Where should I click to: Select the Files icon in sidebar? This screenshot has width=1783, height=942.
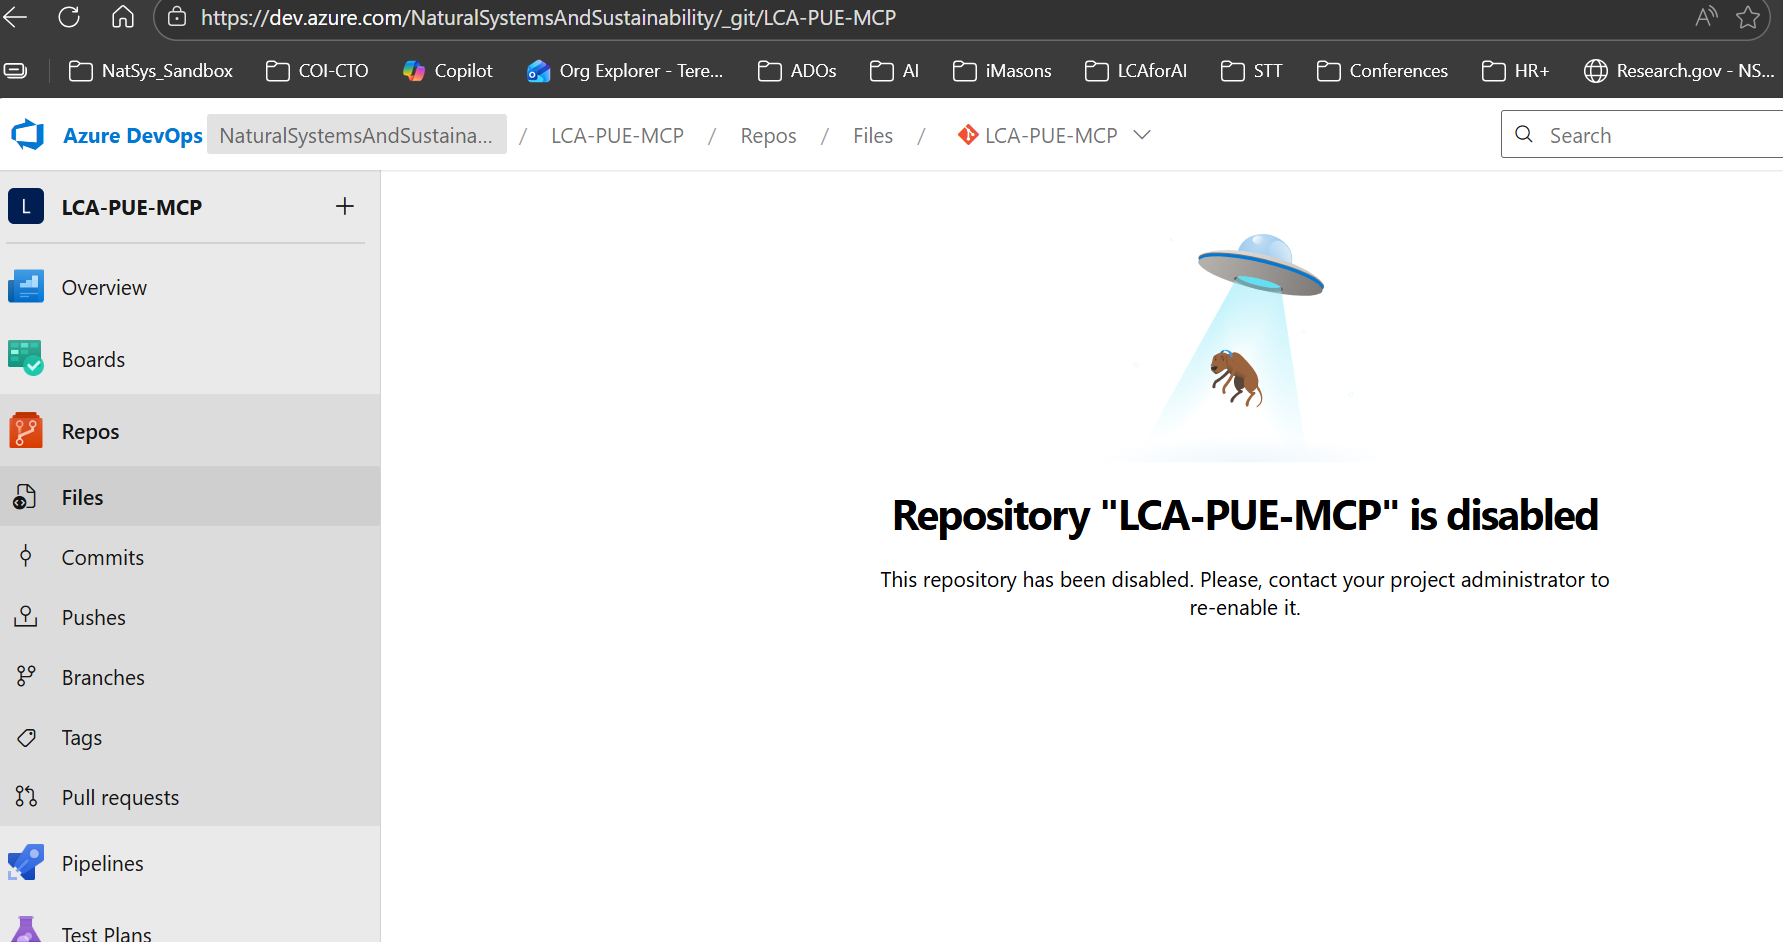[26, 497]
